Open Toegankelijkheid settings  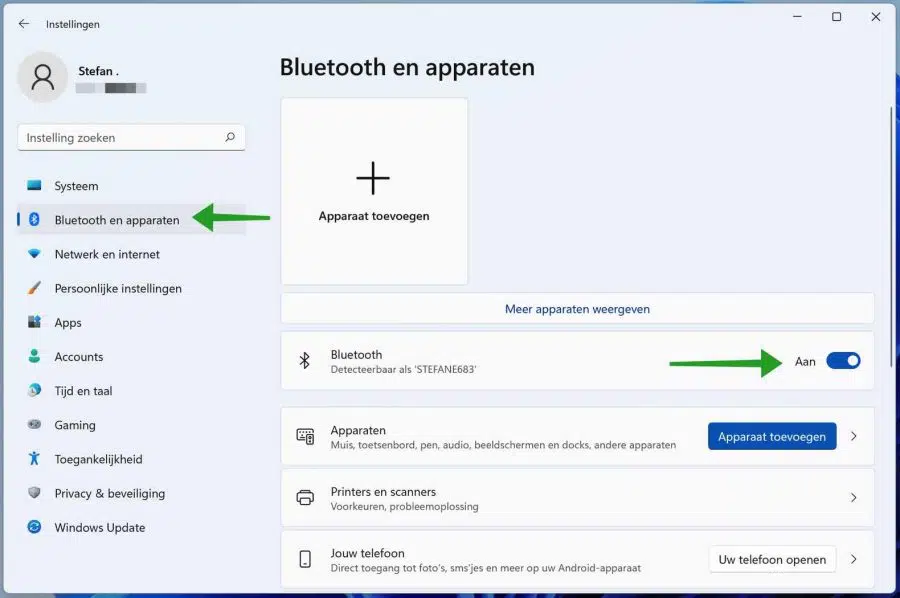click(x=131, y=459)
